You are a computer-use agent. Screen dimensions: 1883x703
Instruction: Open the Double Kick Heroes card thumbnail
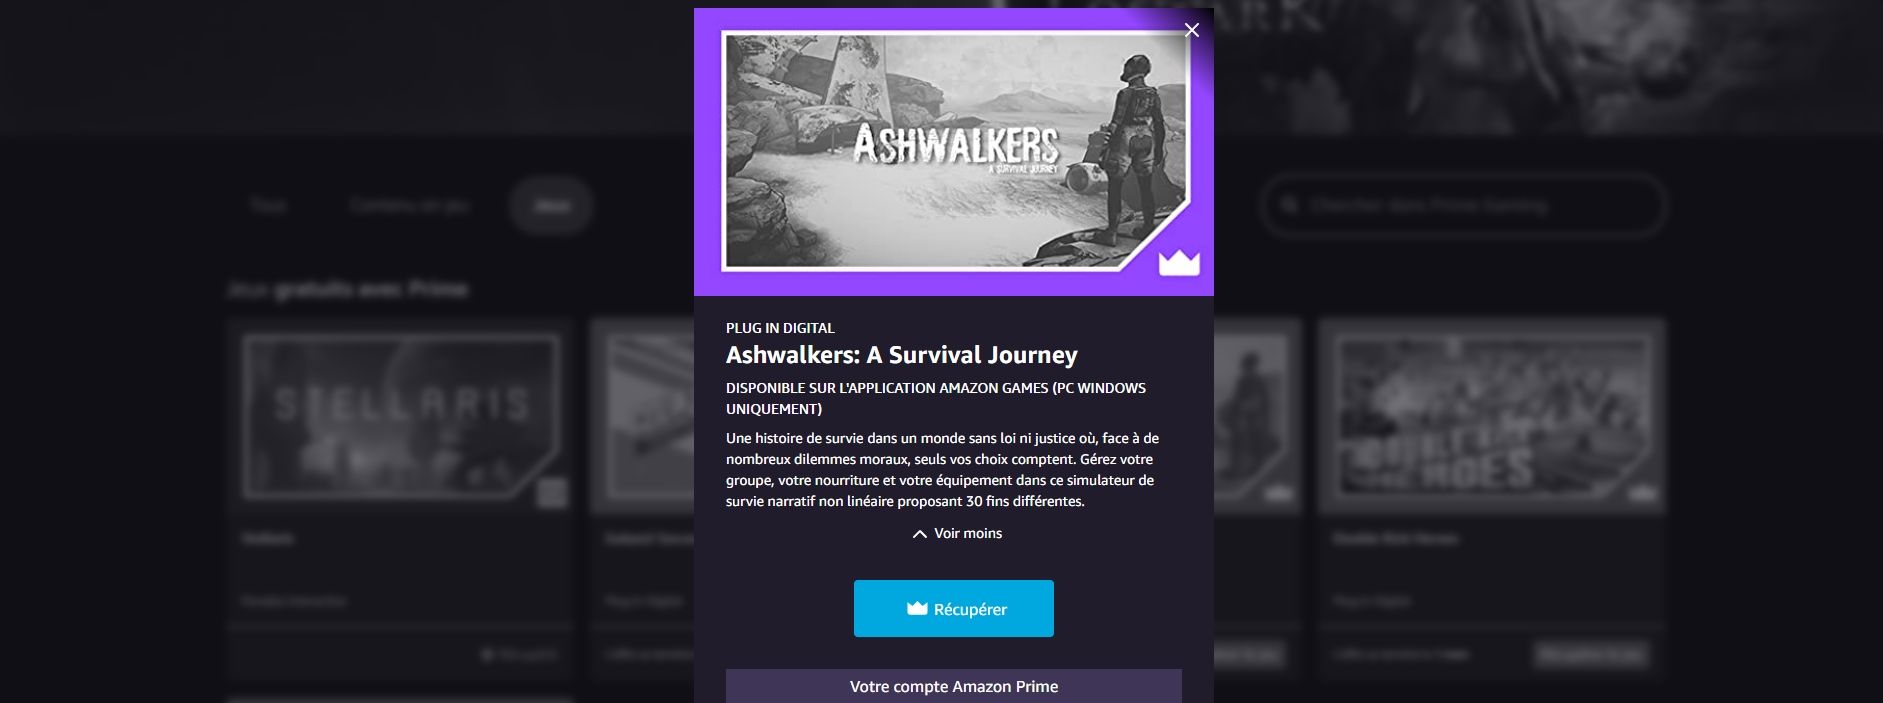click(x=1491, y=416)
